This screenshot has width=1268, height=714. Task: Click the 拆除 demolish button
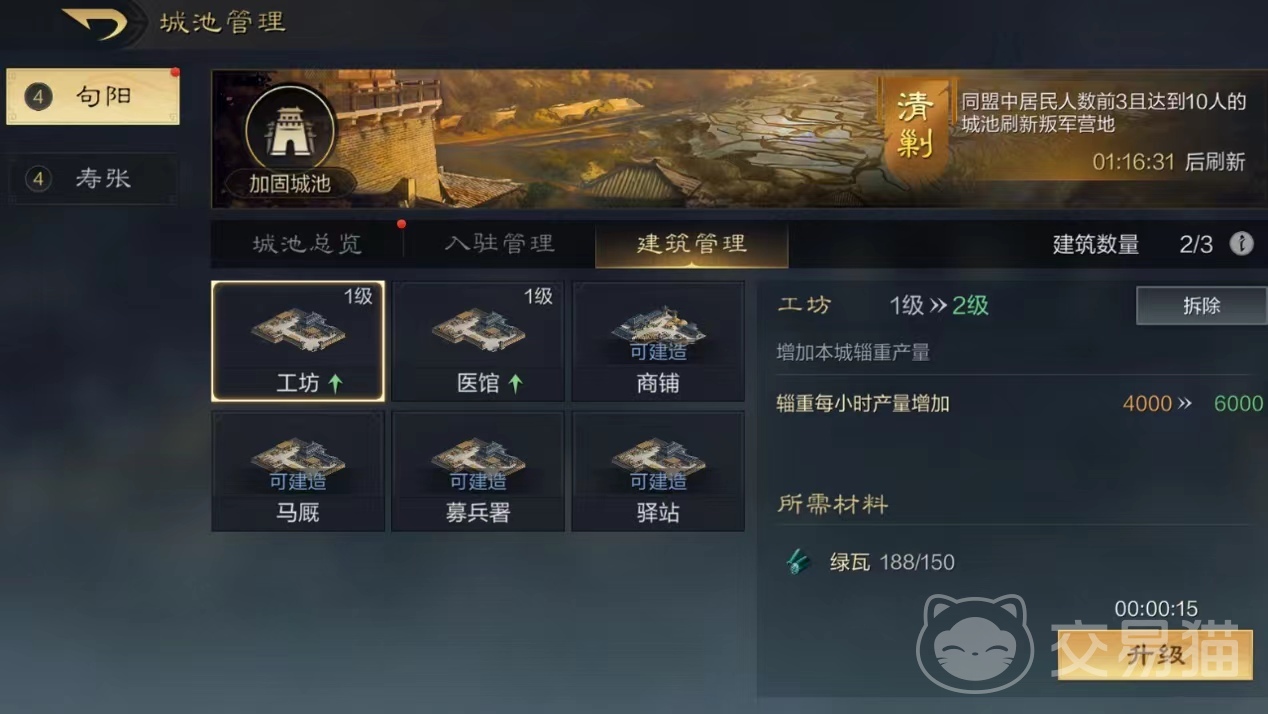pos(1201,305)
